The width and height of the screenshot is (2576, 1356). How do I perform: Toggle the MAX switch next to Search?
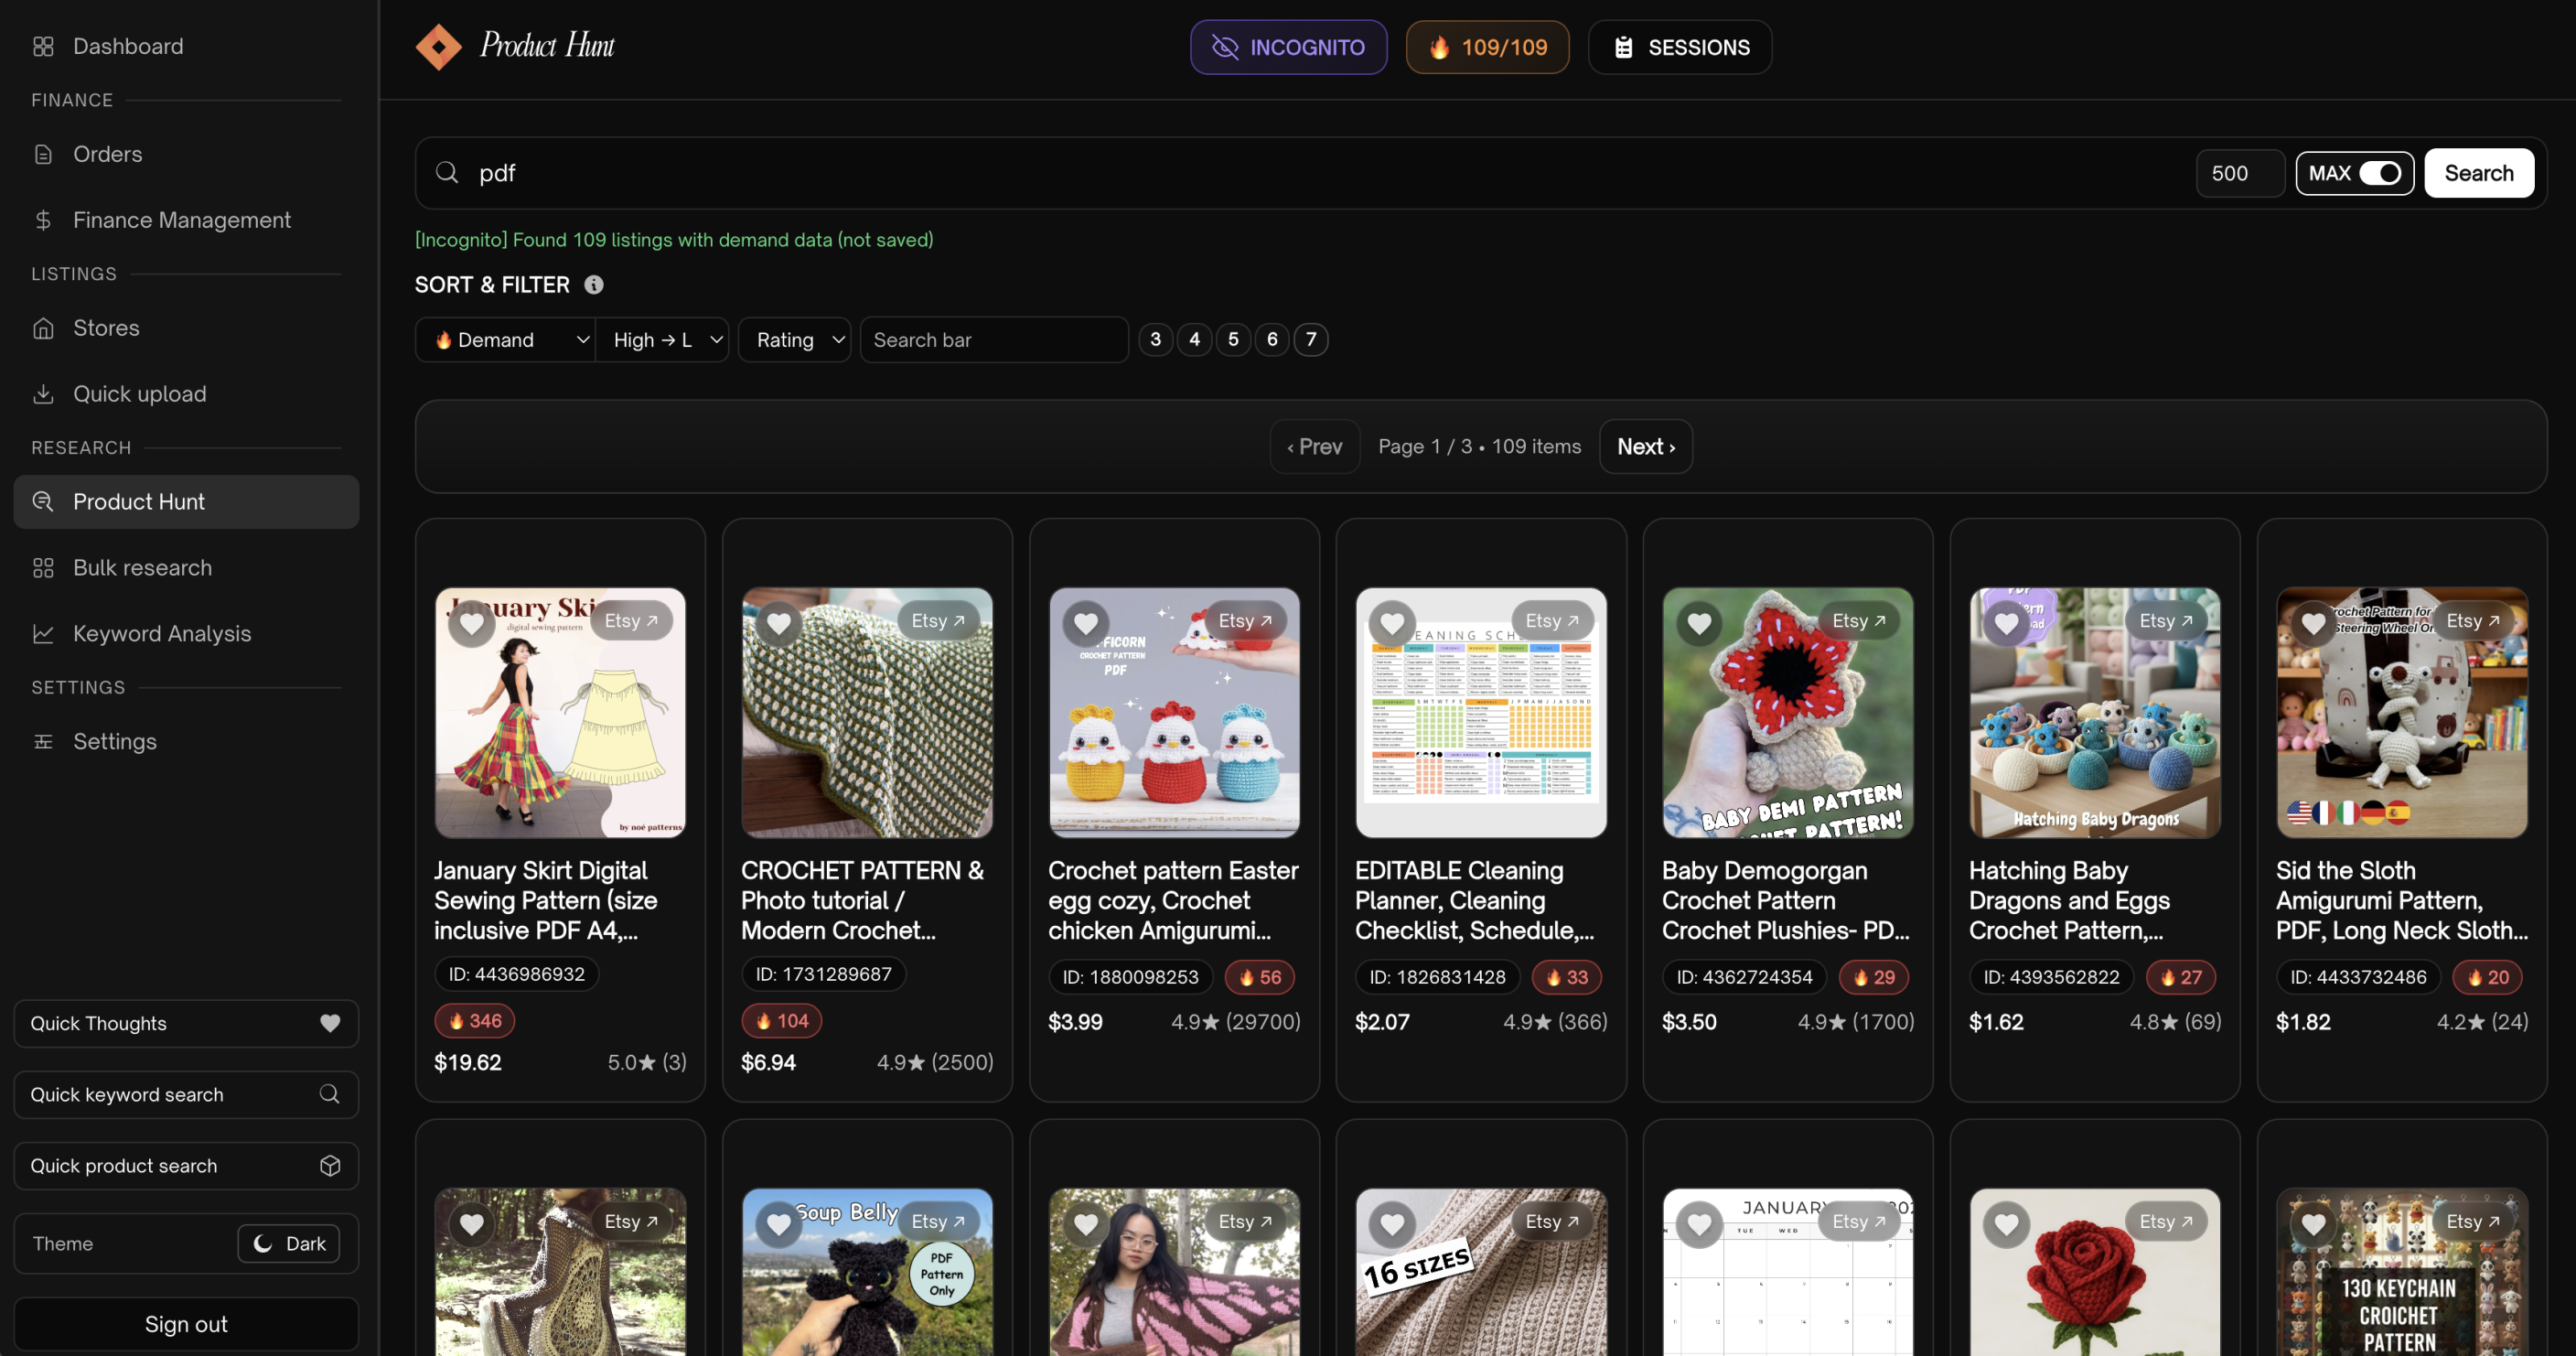click(x=2378, y=172)
